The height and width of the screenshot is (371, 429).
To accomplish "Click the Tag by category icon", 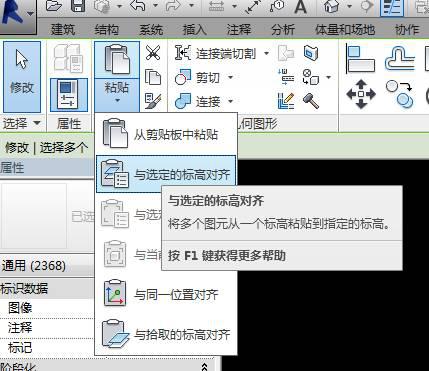I will click(x=277, y=6).
